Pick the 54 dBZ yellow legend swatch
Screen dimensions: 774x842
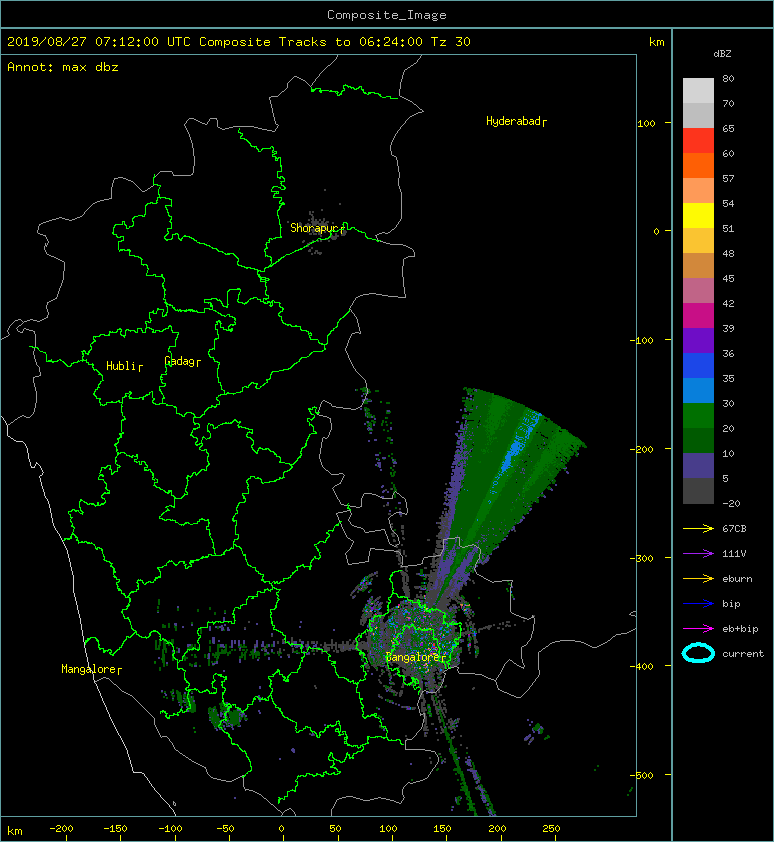click(x=698, y=215)
